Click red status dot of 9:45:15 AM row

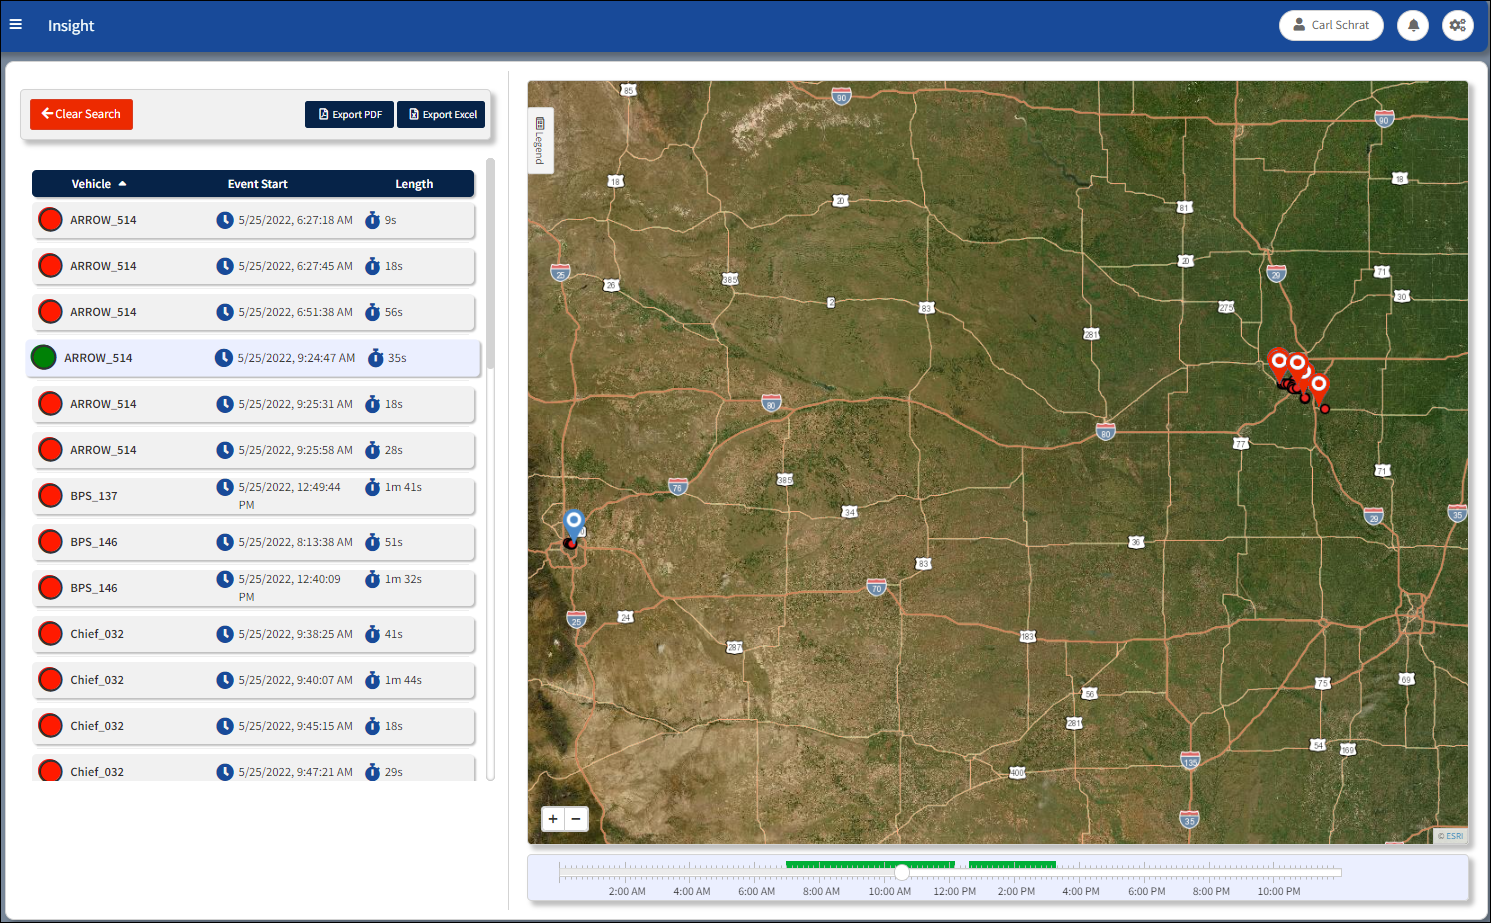pos(50,726)
